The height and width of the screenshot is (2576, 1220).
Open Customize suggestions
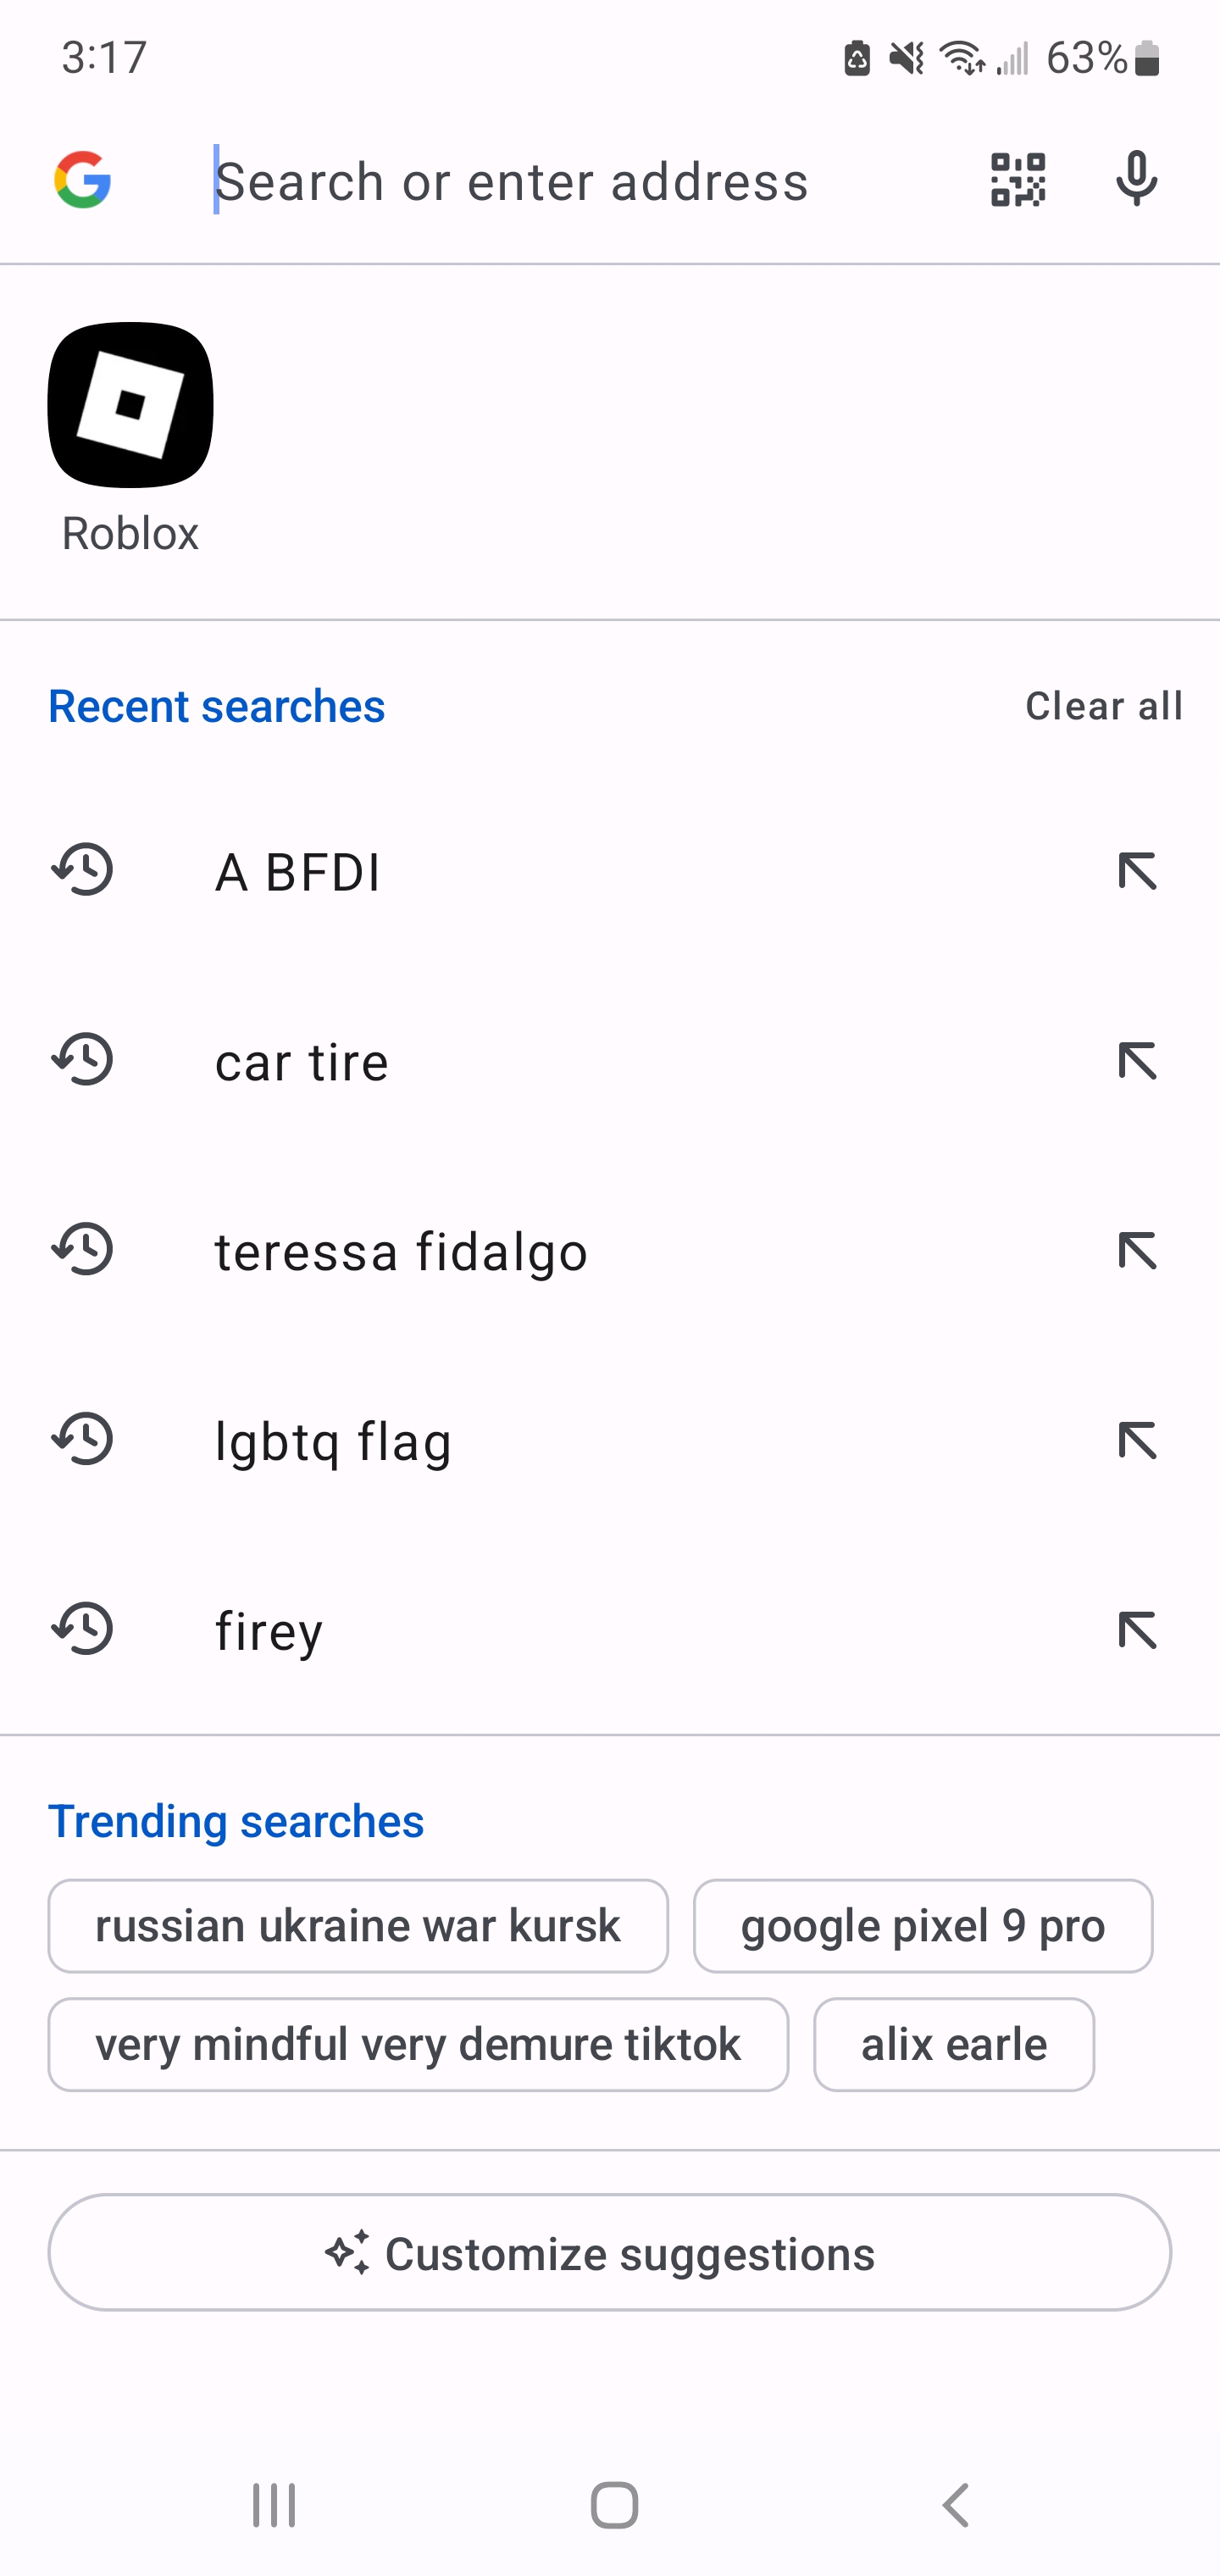coord(609,2253)
